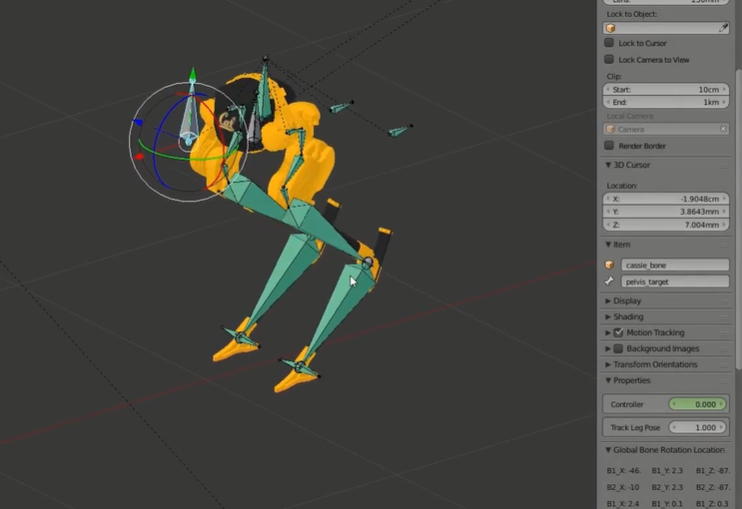The height and width of the screenshot is (509, 742).
Task: Enable the Render Border checkbox
Action: [x=609, y=146]
